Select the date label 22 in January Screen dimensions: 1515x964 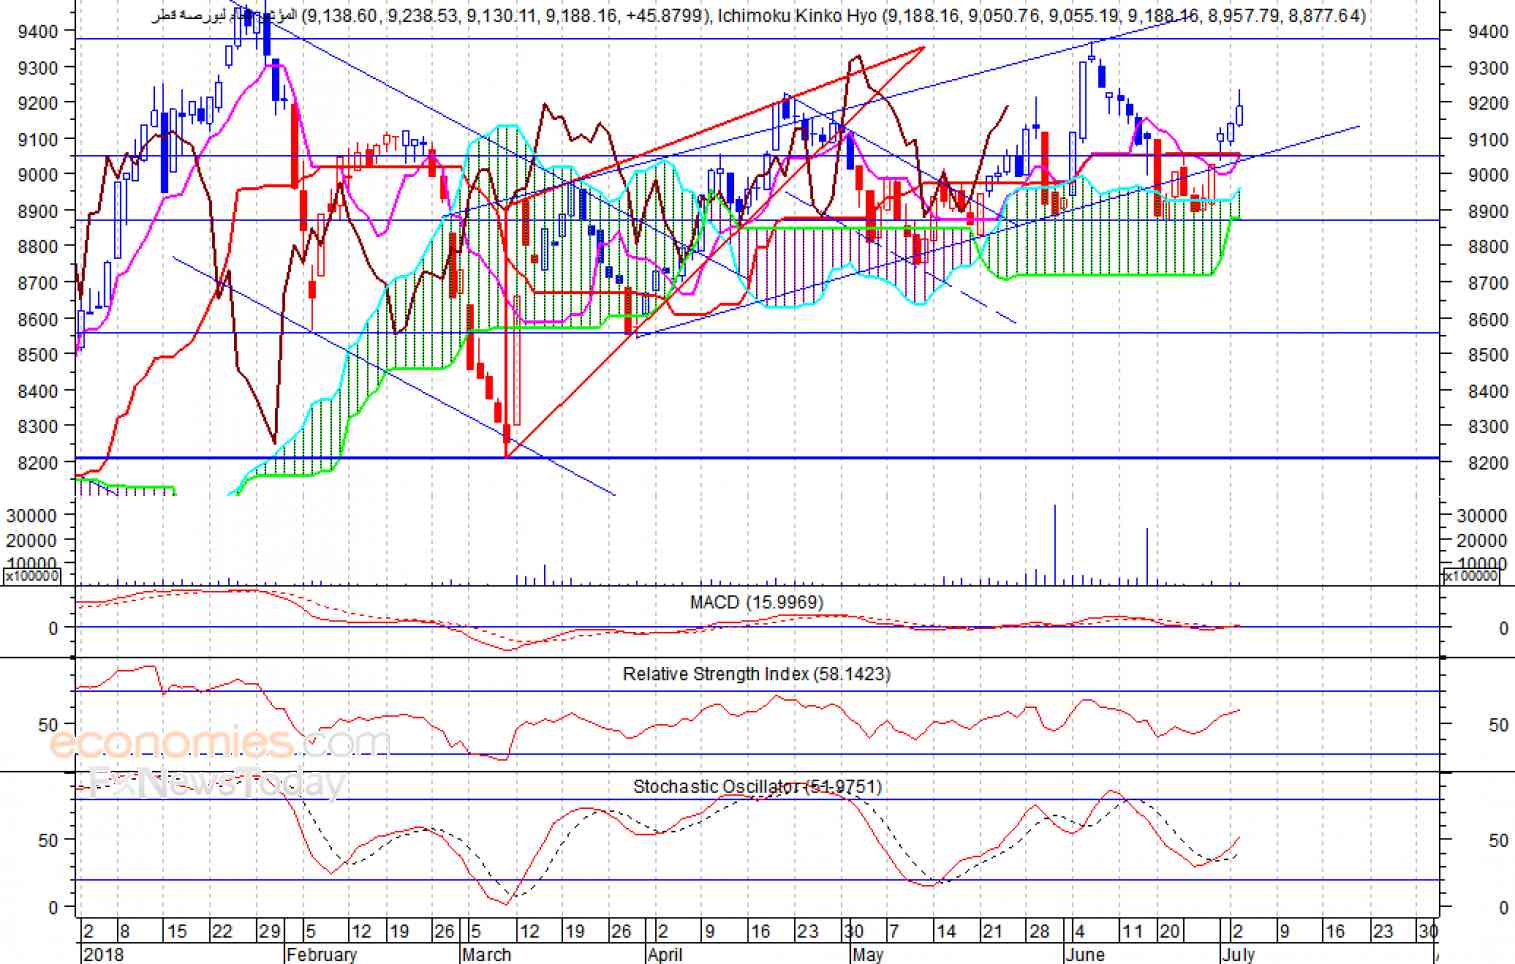click(222, 931)
